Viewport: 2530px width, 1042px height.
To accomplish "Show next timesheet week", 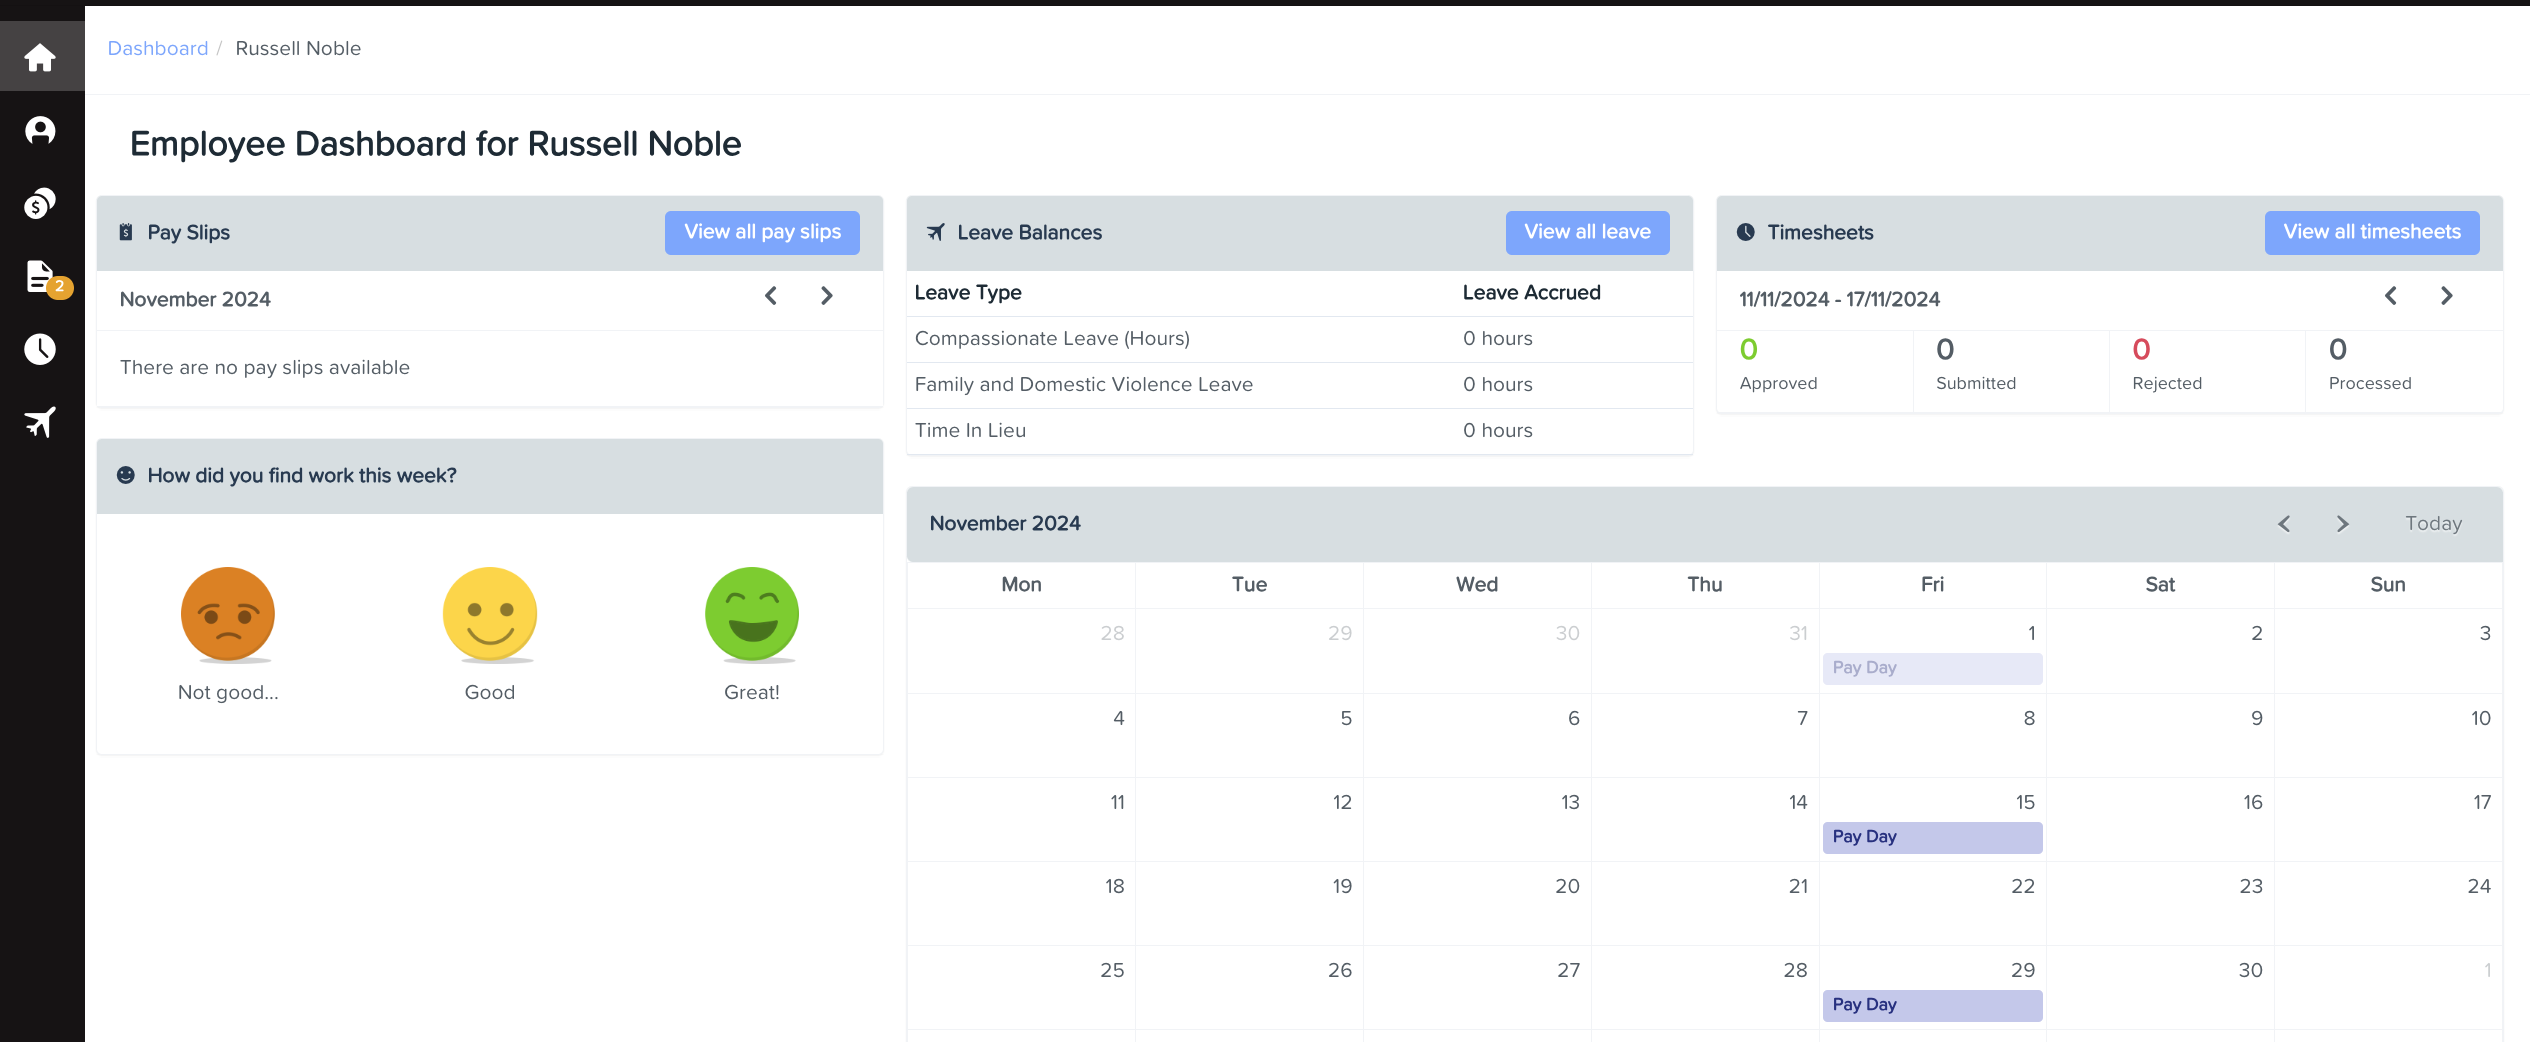I will point(2447,296).
